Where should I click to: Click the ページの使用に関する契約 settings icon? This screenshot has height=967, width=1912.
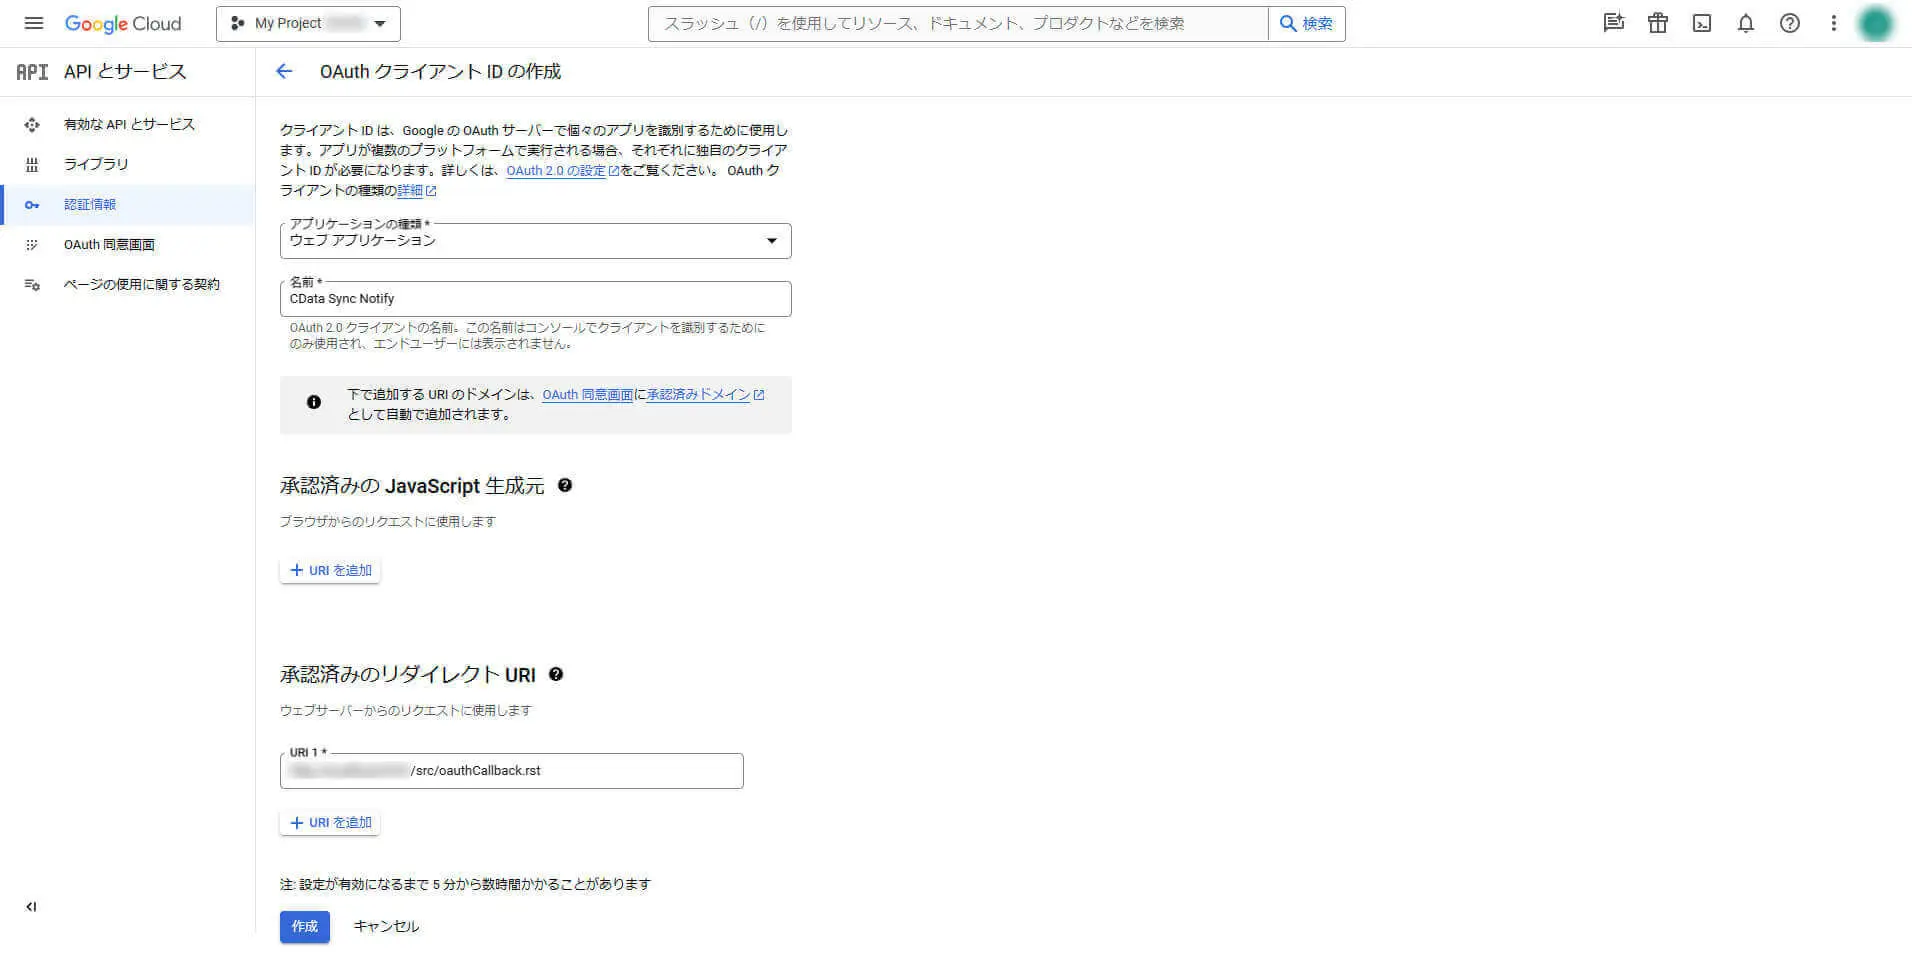(x=32, y=285)
